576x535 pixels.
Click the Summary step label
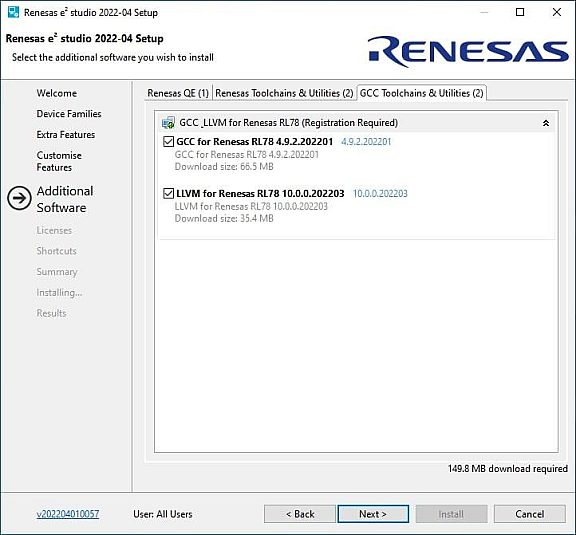[57, 272]
